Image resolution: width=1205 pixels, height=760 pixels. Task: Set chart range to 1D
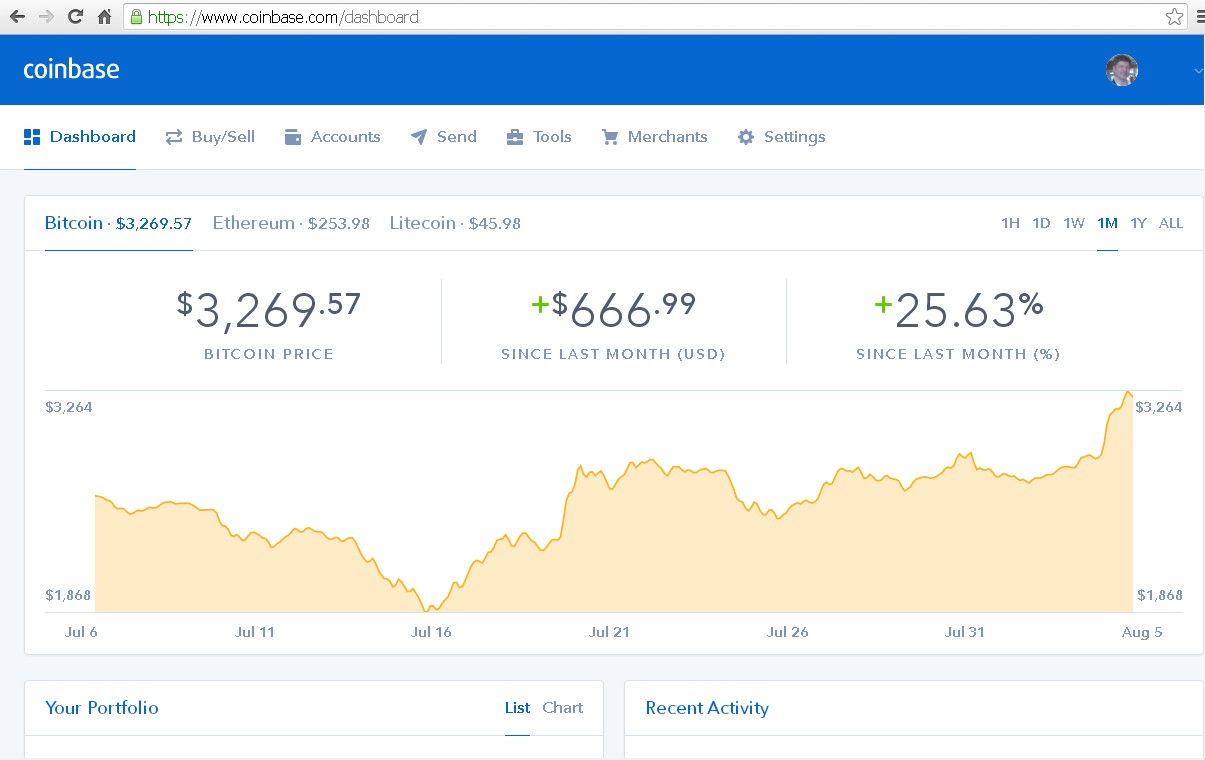point(1041,223)
